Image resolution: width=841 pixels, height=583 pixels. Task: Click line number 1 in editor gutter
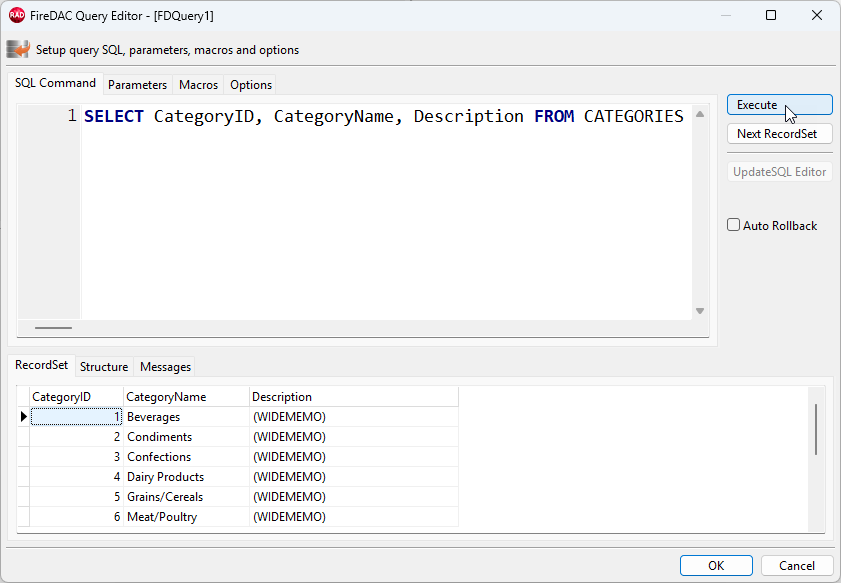click(x=72, y=116)
